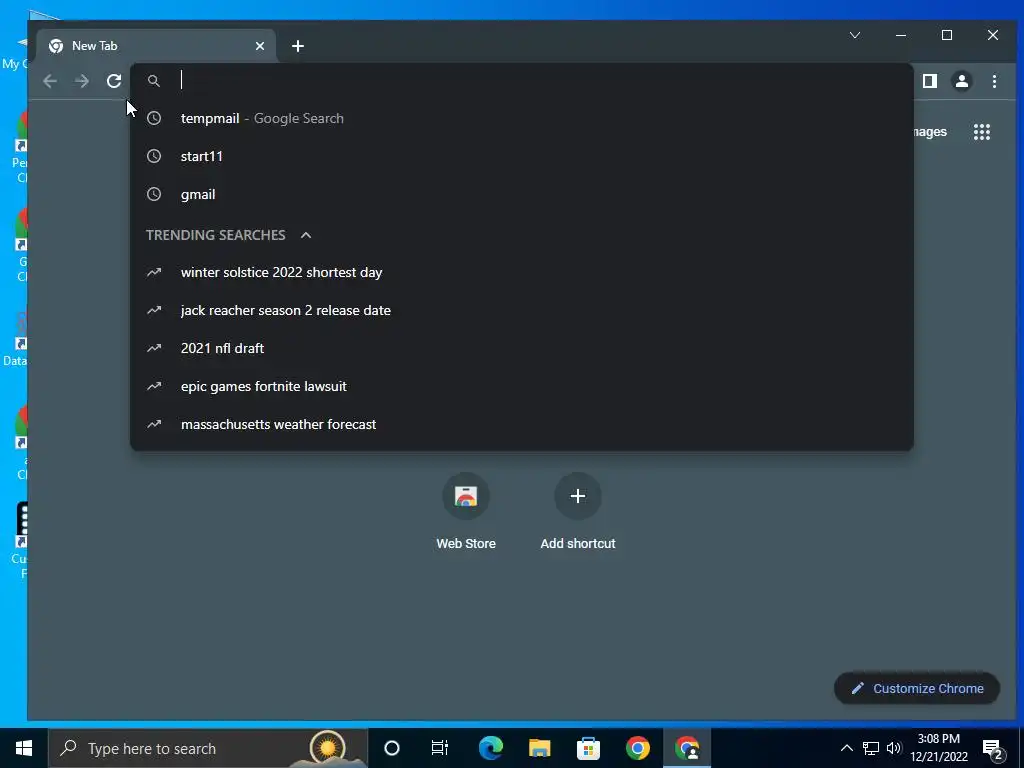The height and width of the screenshot is (768, 1024).
Task: Open Google apps grid
Action: click(x=982, y=132)
